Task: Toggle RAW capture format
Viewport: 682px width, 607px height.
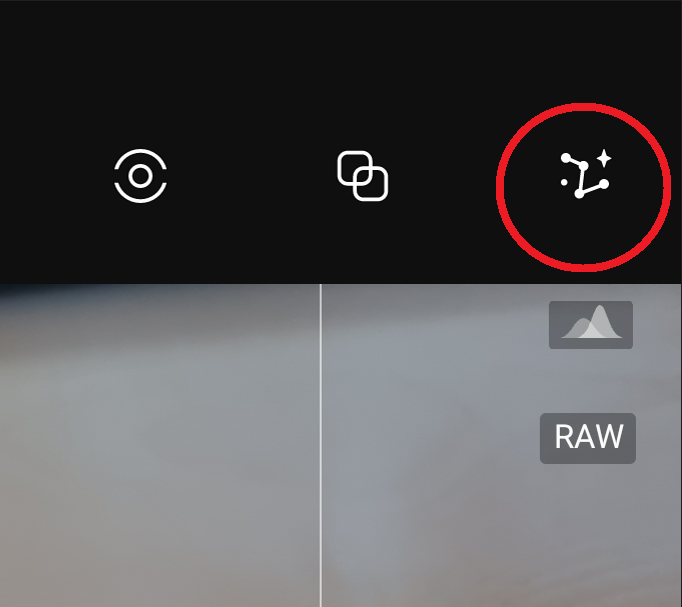Action: (588, 438)
